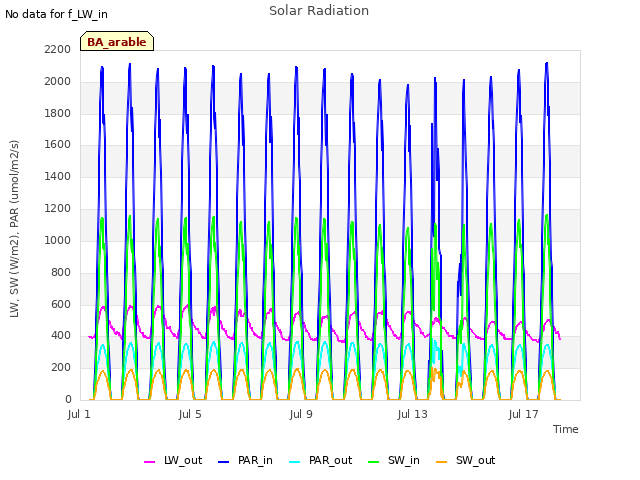Click the Jul 13 x-axis tick label
Image resolution: width=640 pixels, height=480 pixels.
tap(412, 414)
